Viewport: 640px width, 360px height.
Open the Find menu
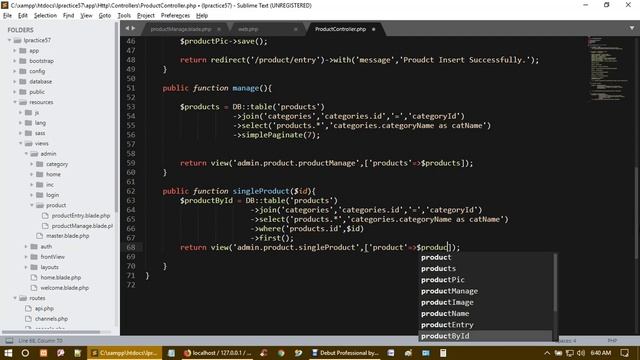[68, 16]
